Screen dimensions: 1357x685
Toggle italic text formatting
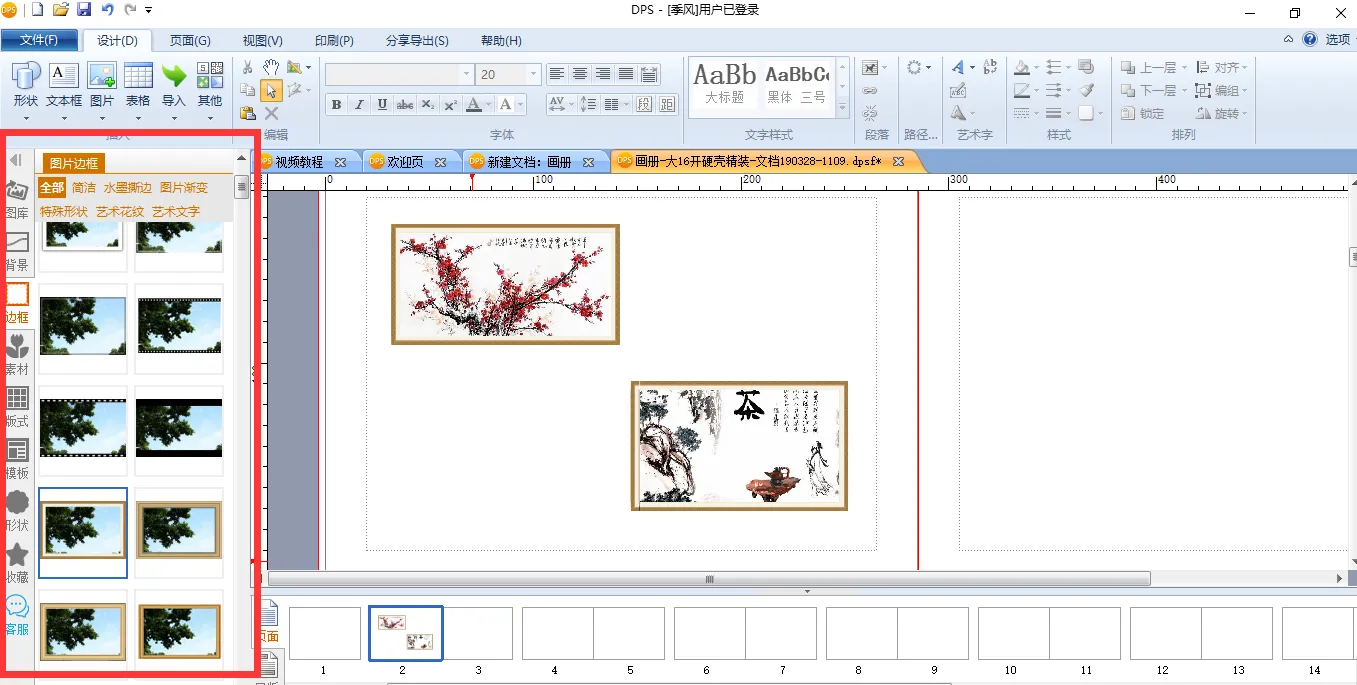pos(359,105)
